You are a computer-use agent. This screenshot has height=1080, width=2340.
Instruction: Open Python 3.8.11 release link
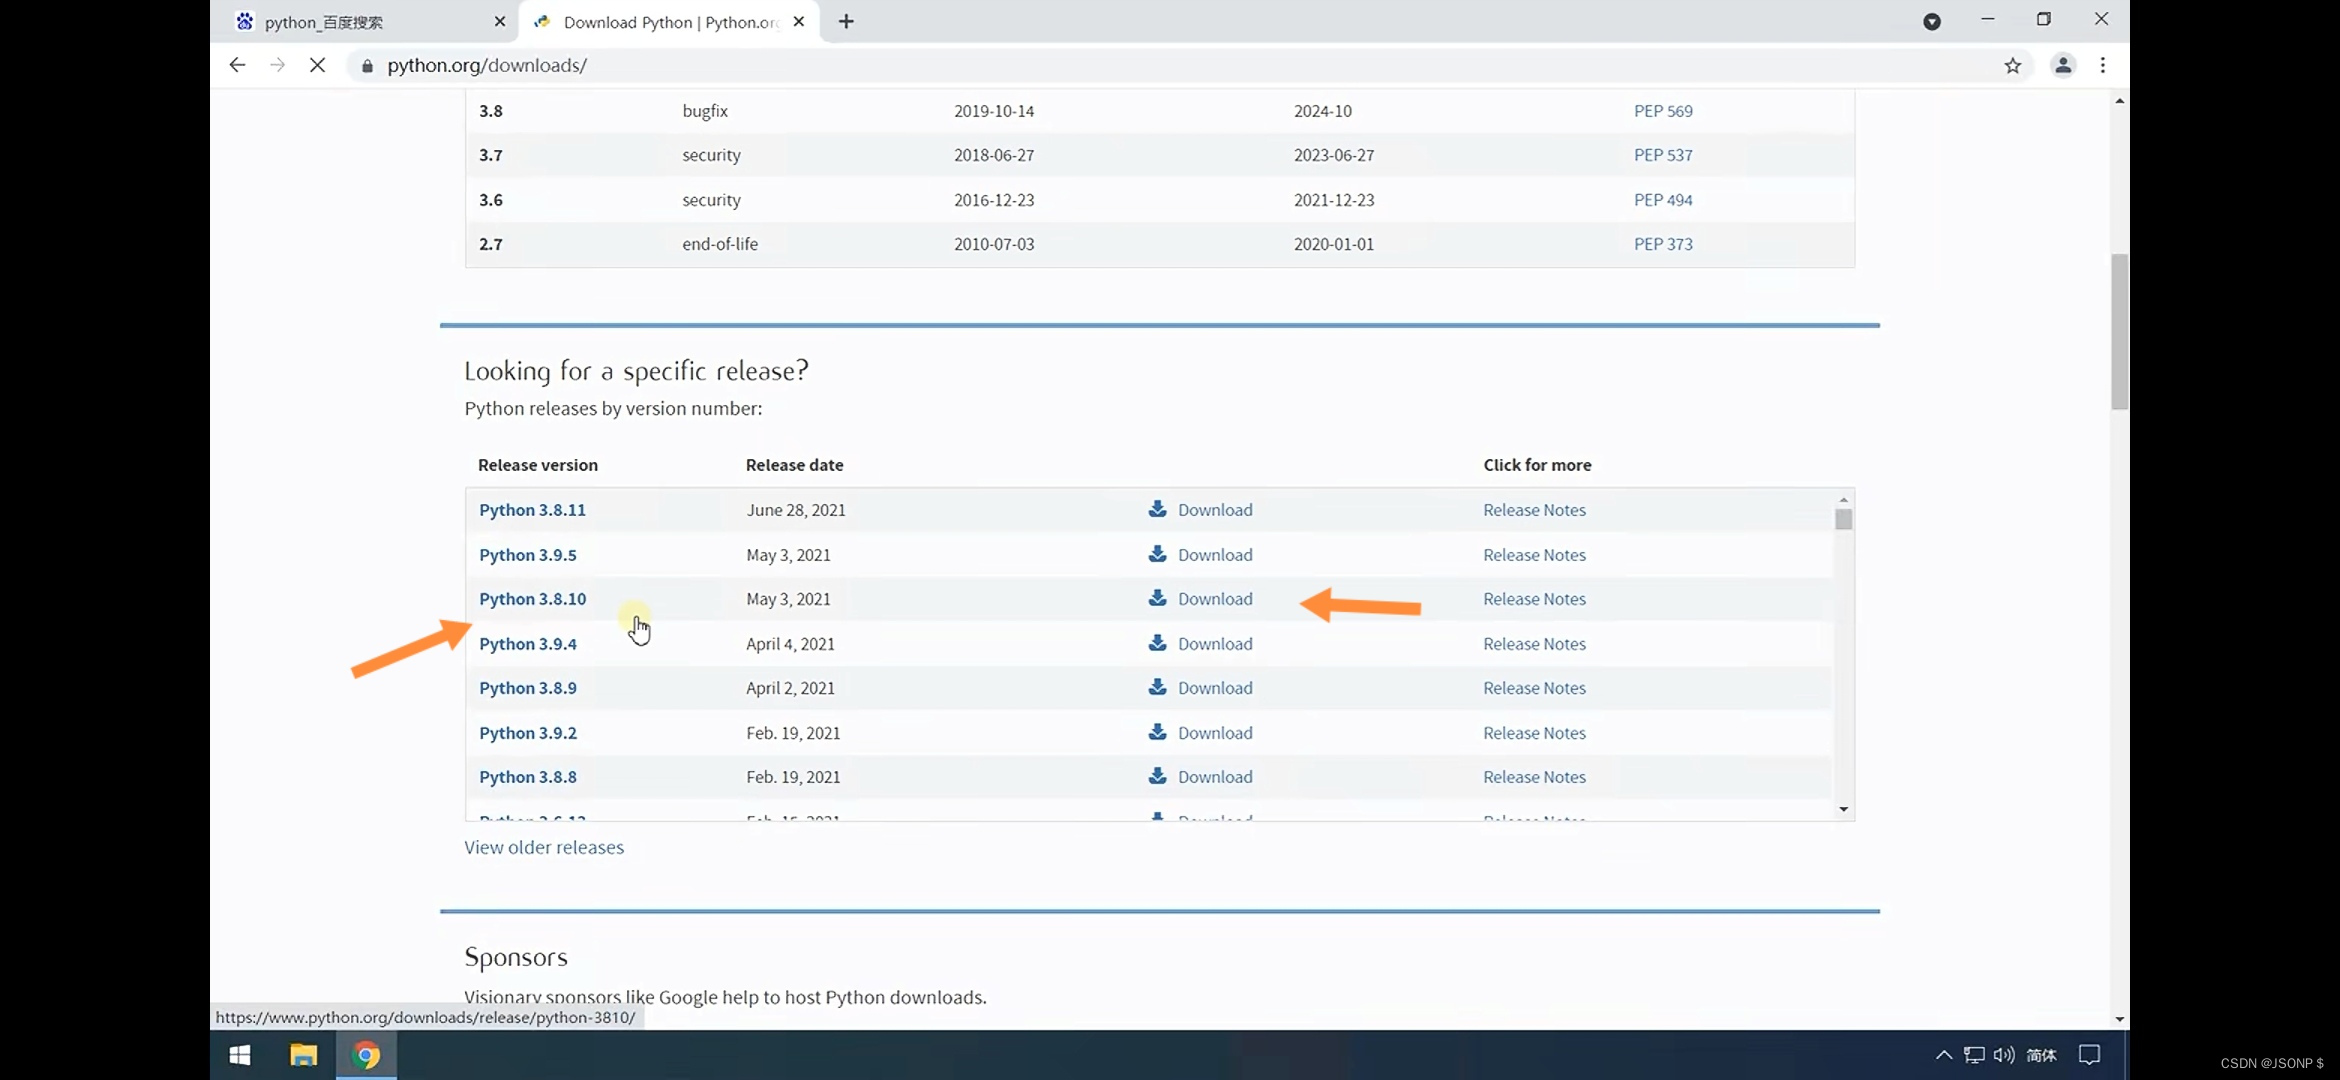click(532, 510)
